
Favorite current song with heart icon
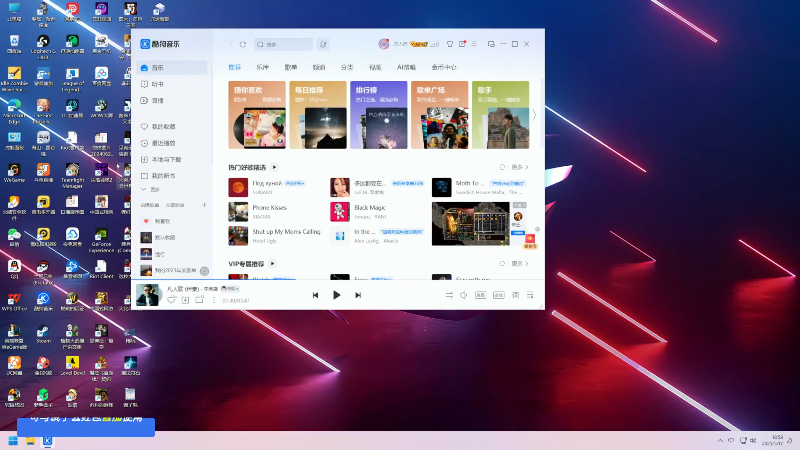tap(171, 300)
